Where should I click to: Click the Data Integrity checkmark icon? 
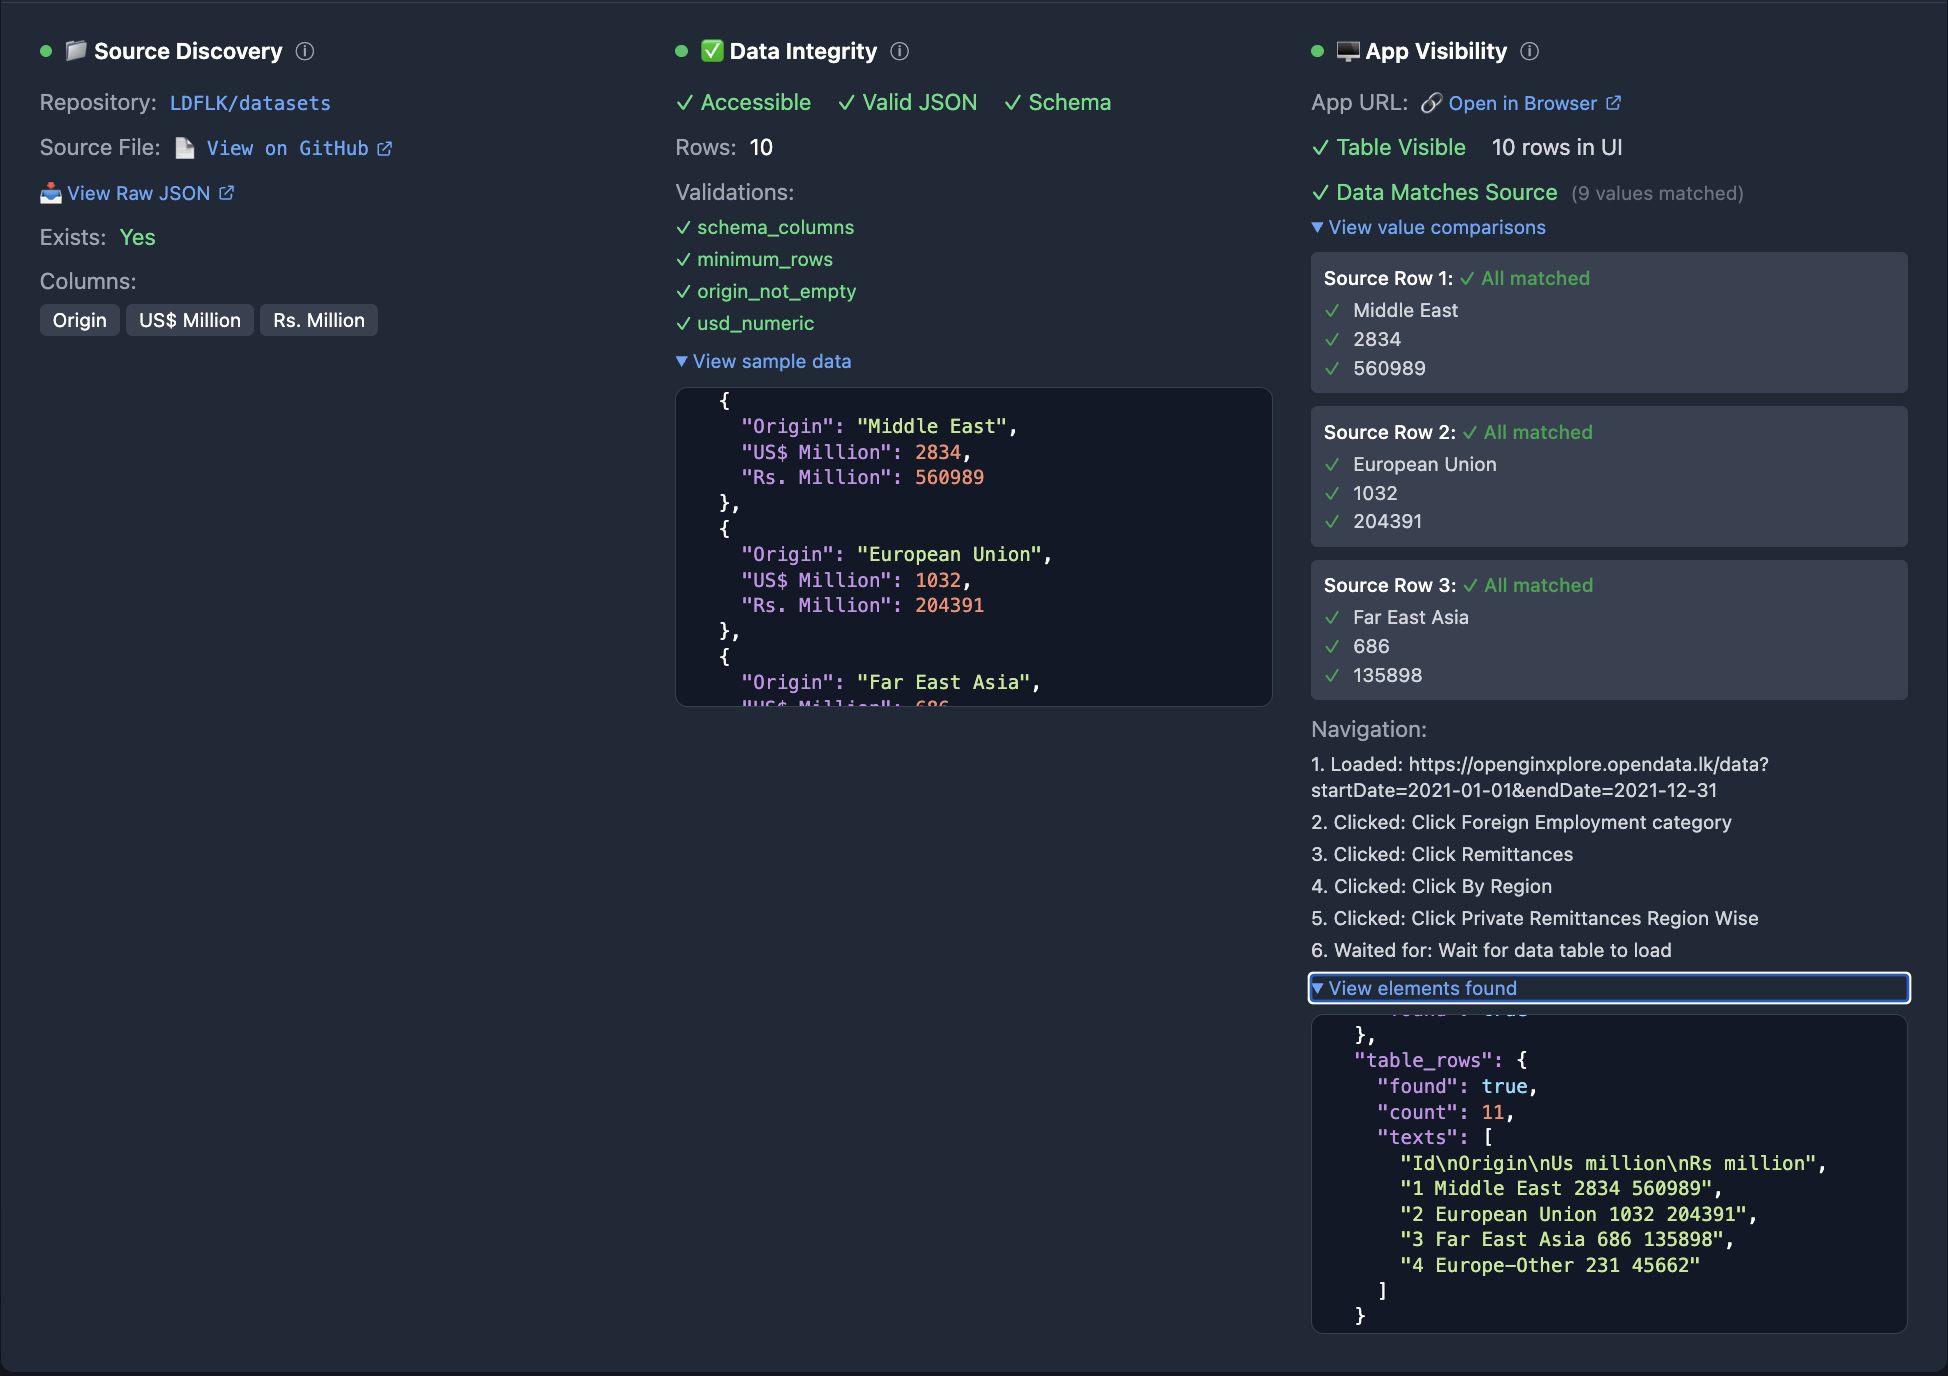coord(712,51)
